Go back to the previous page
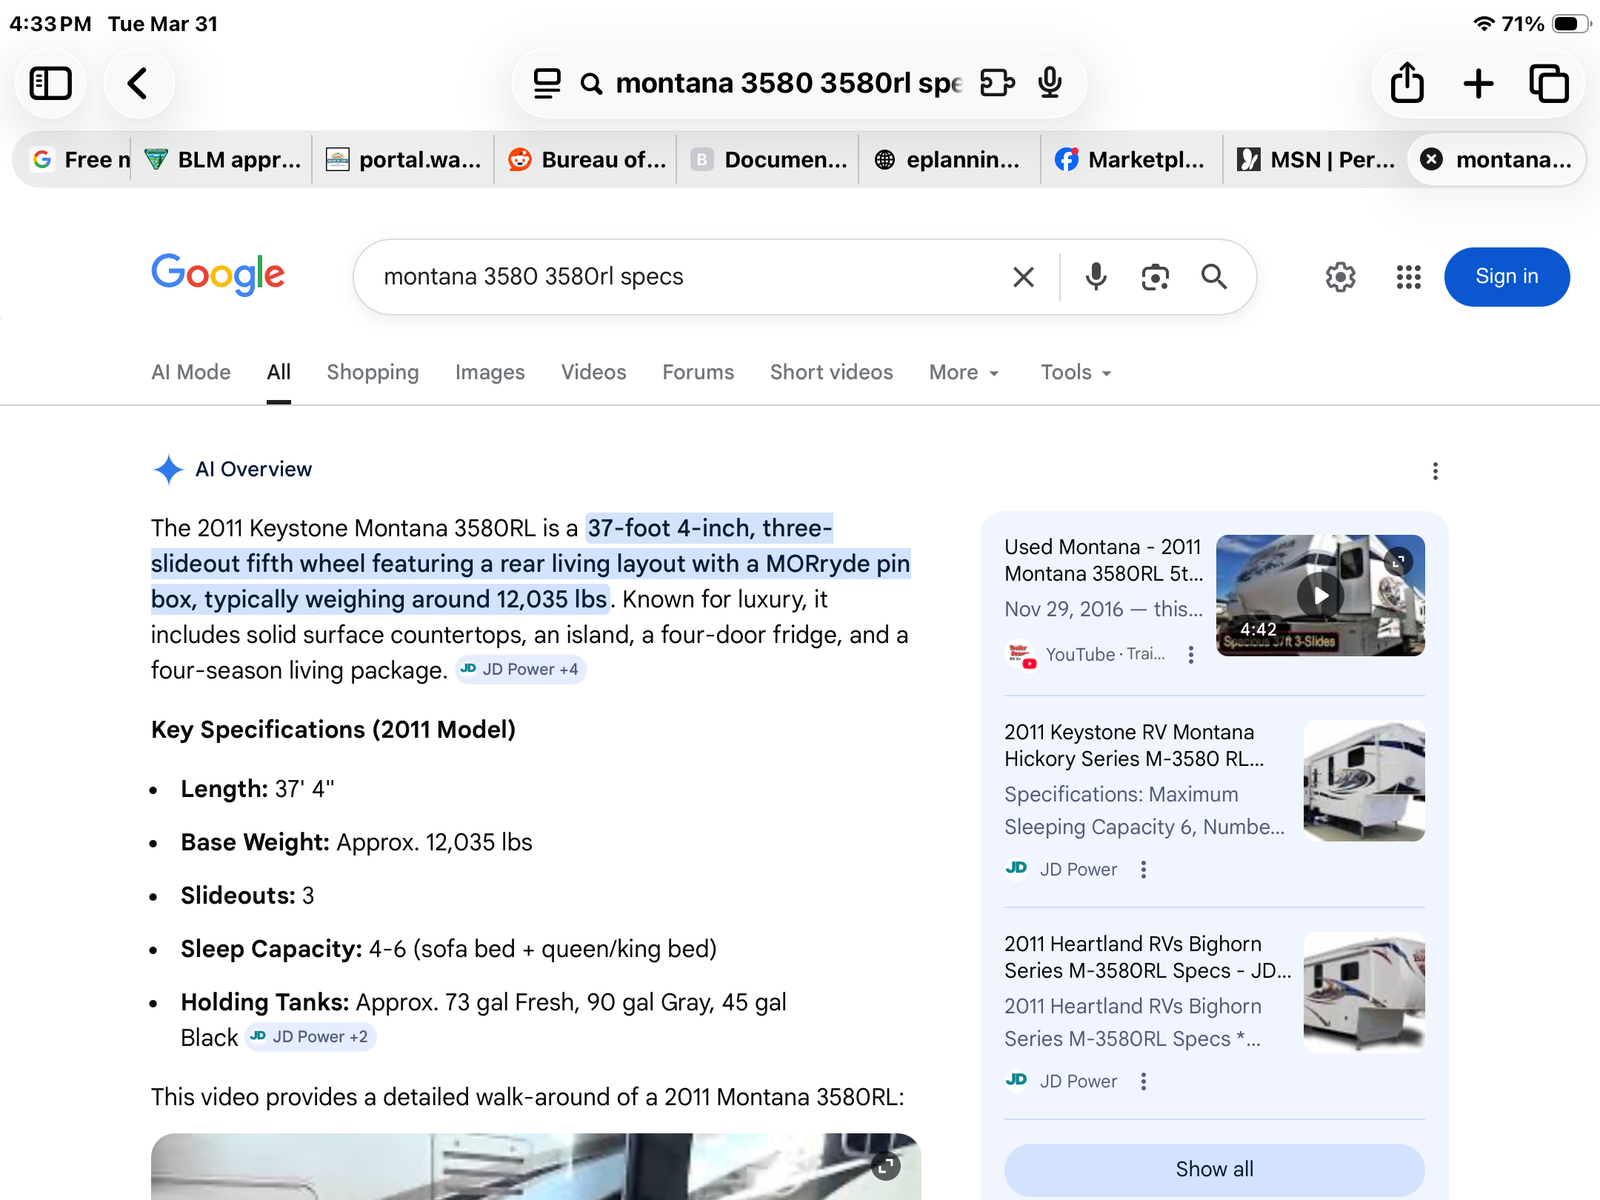1600x1200 pixels. click(138, 83)
